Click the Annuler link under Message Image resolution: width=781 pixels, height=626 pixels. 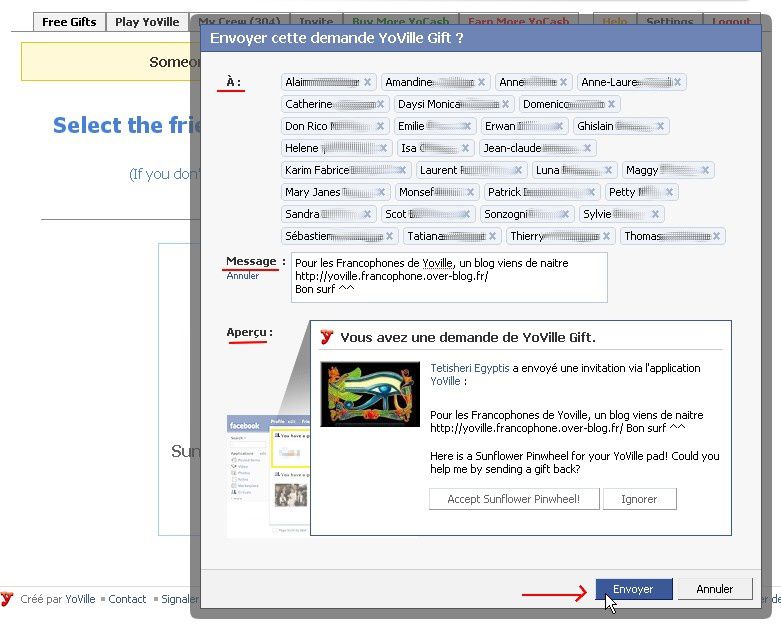(x=243, y=276)
